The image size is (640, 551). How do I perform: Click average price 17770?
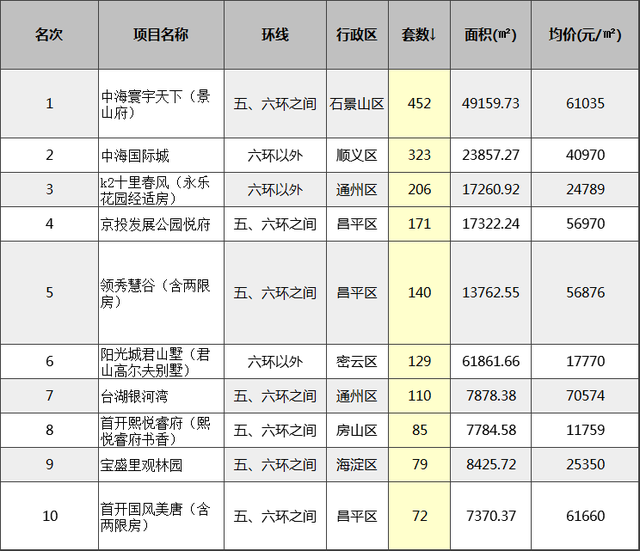pyautogui.click(x=585, y=361)
